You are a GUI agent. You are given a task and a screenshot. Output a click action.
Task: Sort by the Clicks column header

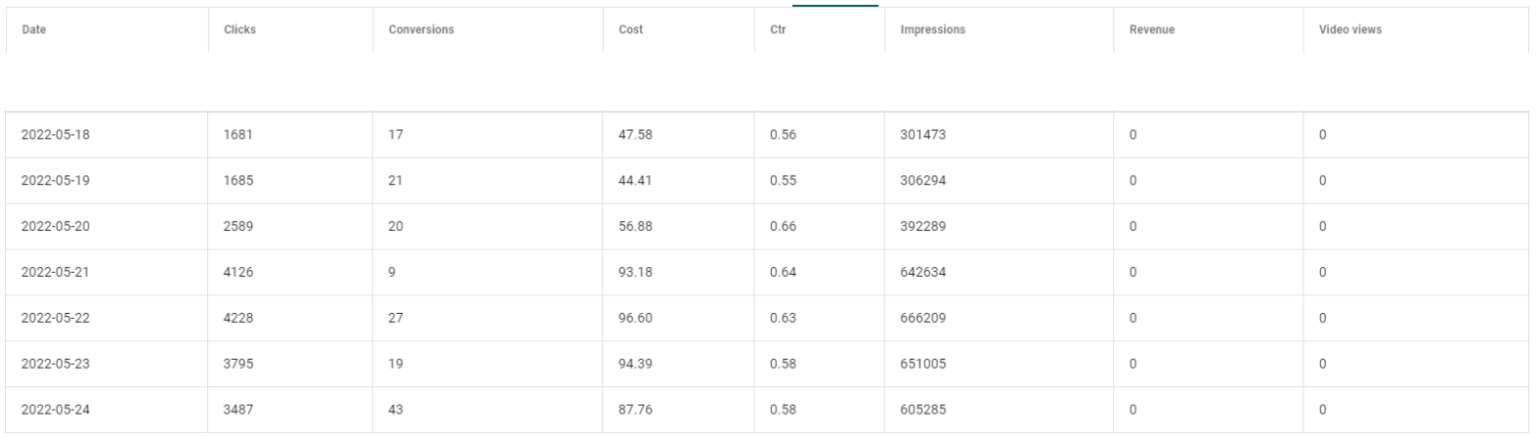point(240,30)
